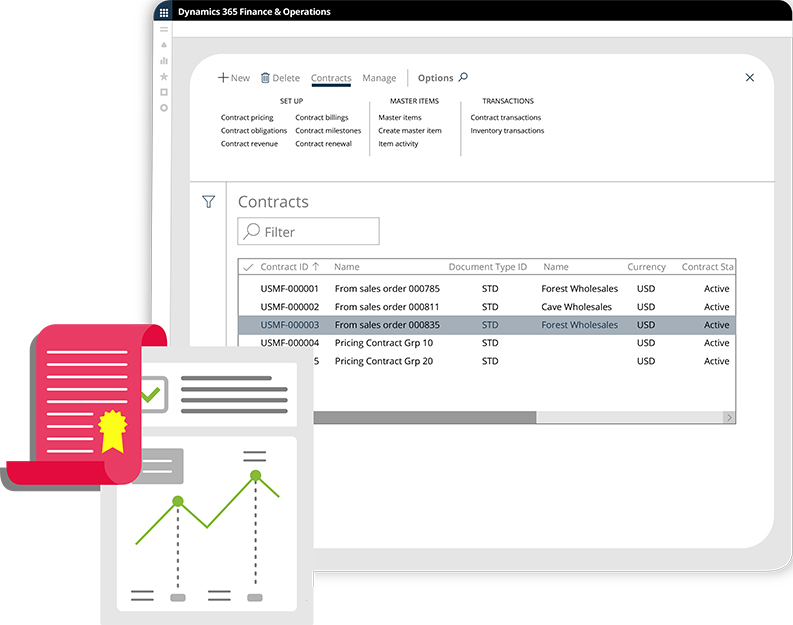Open Contract billings
The width and height of the screenshot is (793, 625).
coord(322,117)
